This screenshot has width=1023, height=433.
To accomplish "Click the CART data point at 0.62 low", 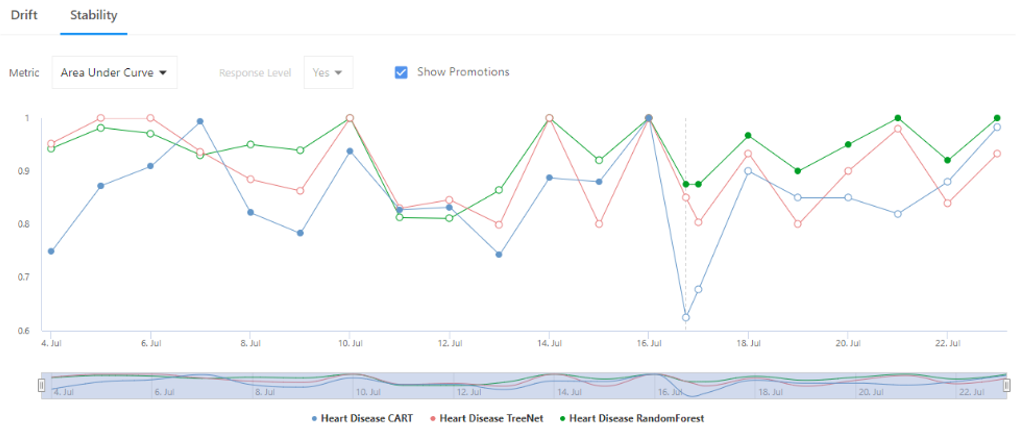I will [686, 318].
